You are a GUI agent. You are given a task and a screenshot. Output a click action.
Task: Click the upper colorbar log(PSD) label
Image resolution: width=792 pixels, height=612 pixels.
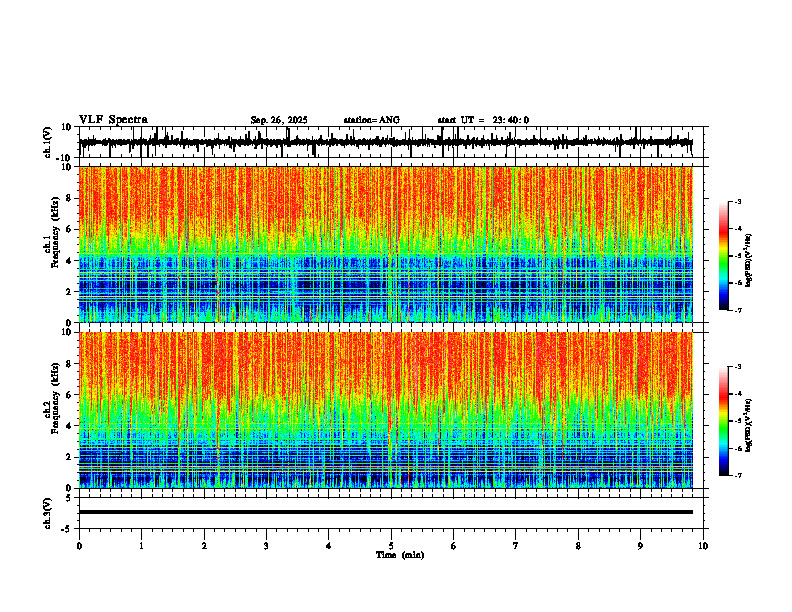click(748, 261)
